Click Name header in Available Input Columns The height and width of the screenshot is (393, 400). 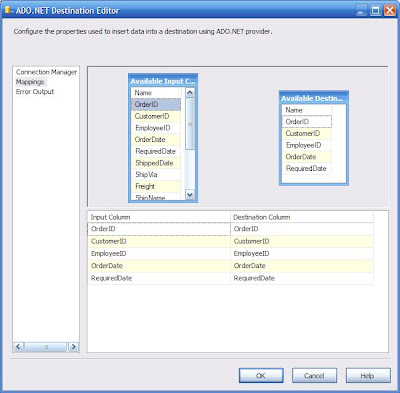click(156, 93)
